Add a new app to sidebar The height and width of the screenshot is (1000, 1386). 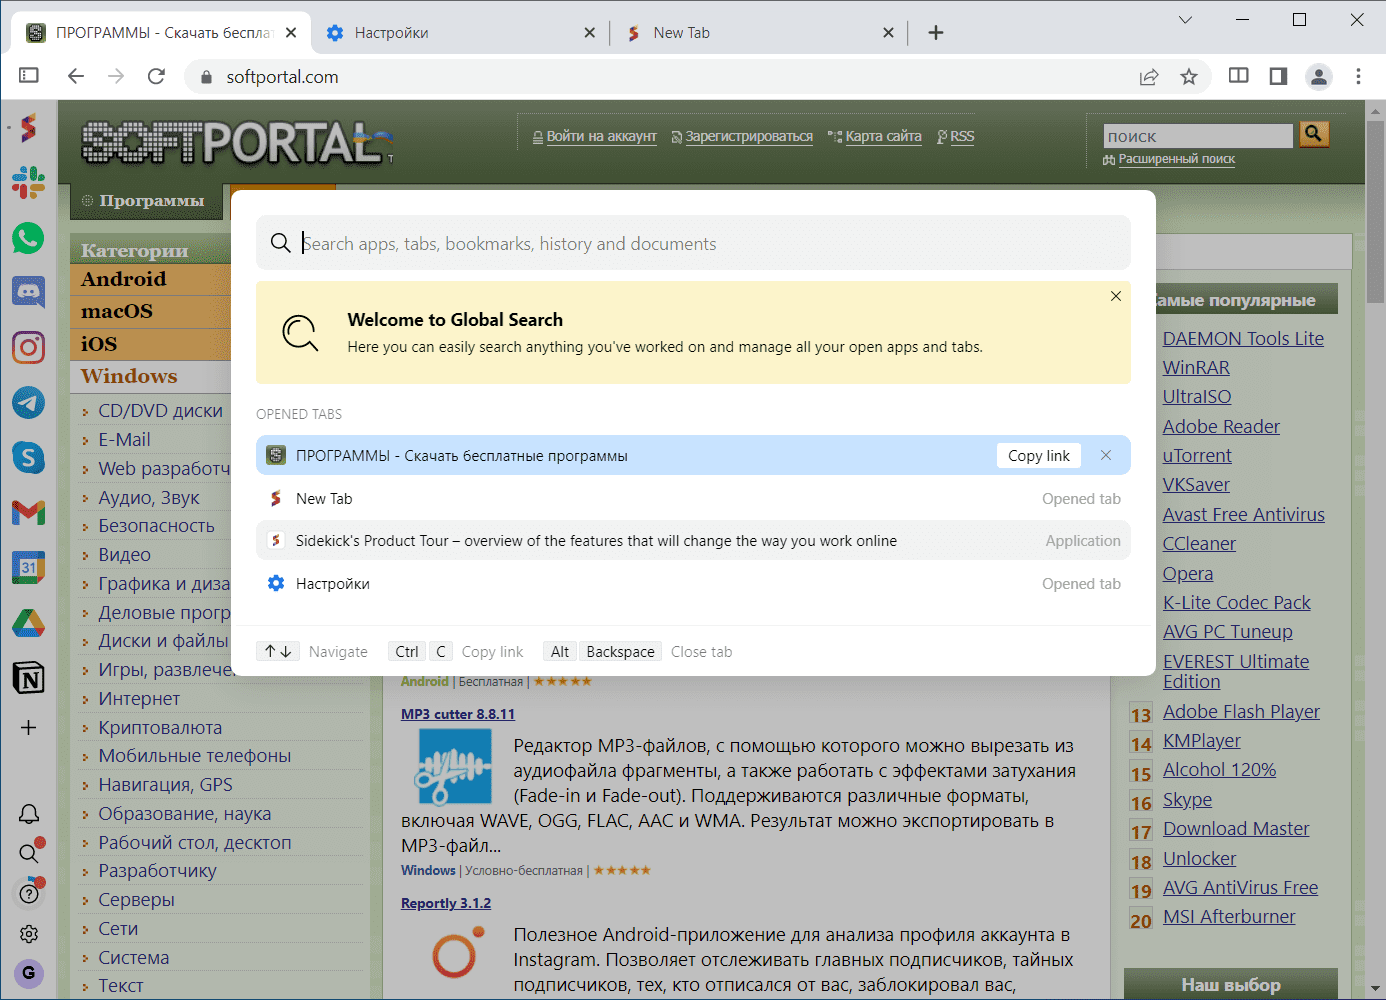(28, 727)
